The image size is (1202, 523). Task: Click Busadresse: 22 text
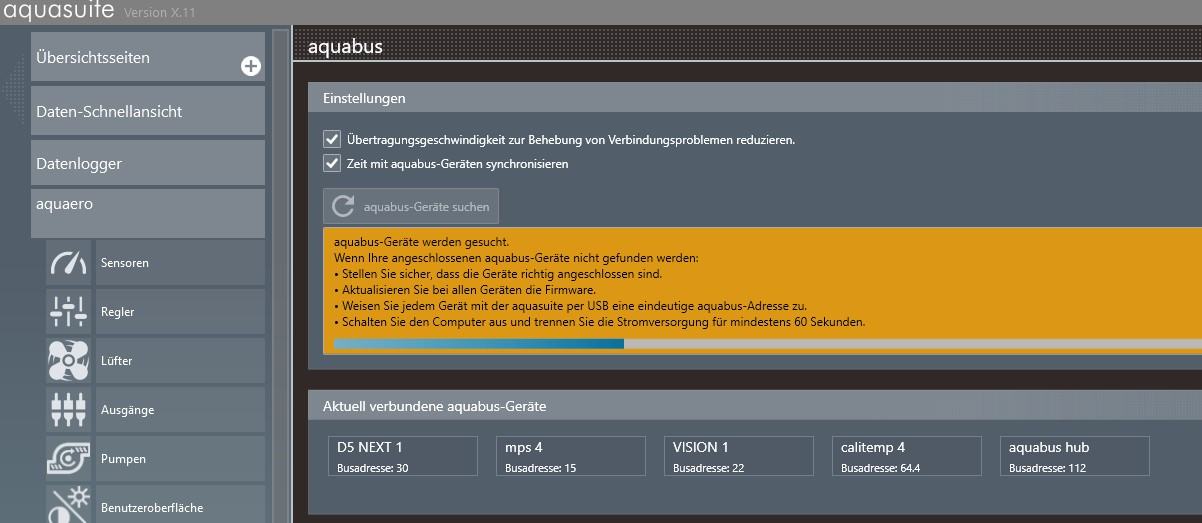[709, 468]
